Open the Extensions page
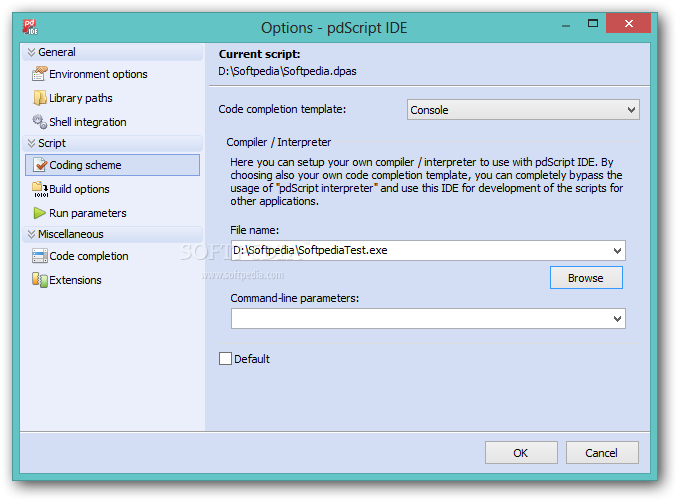 [x=75, y=280]
